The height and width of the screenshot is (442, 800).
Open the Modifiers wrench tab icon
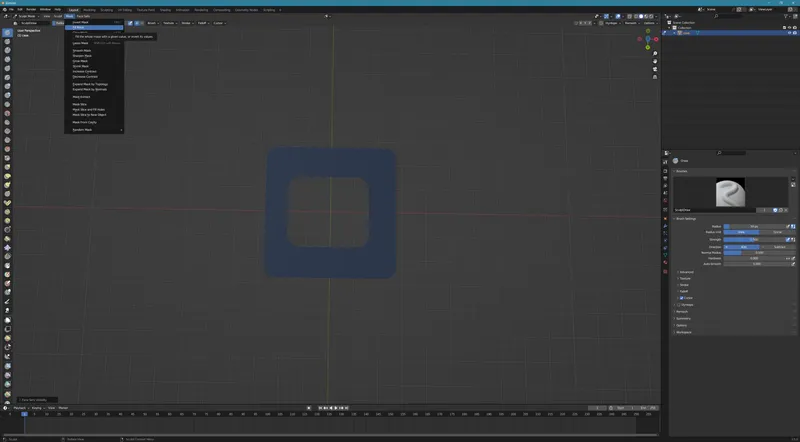coord(665,226)
